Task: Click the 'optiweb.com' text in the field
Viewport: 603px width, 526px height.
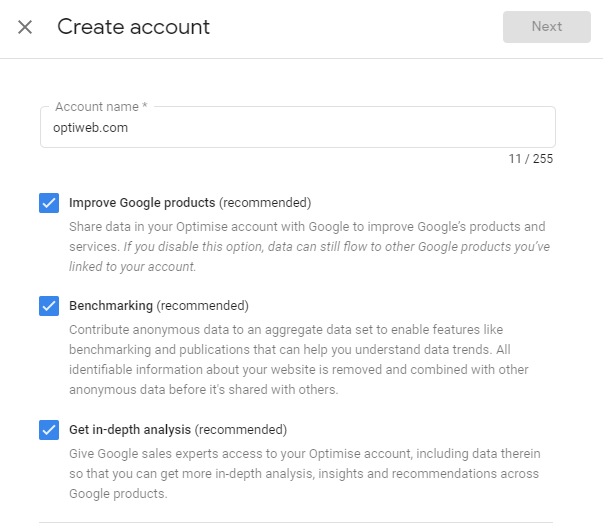Action: 90,128
